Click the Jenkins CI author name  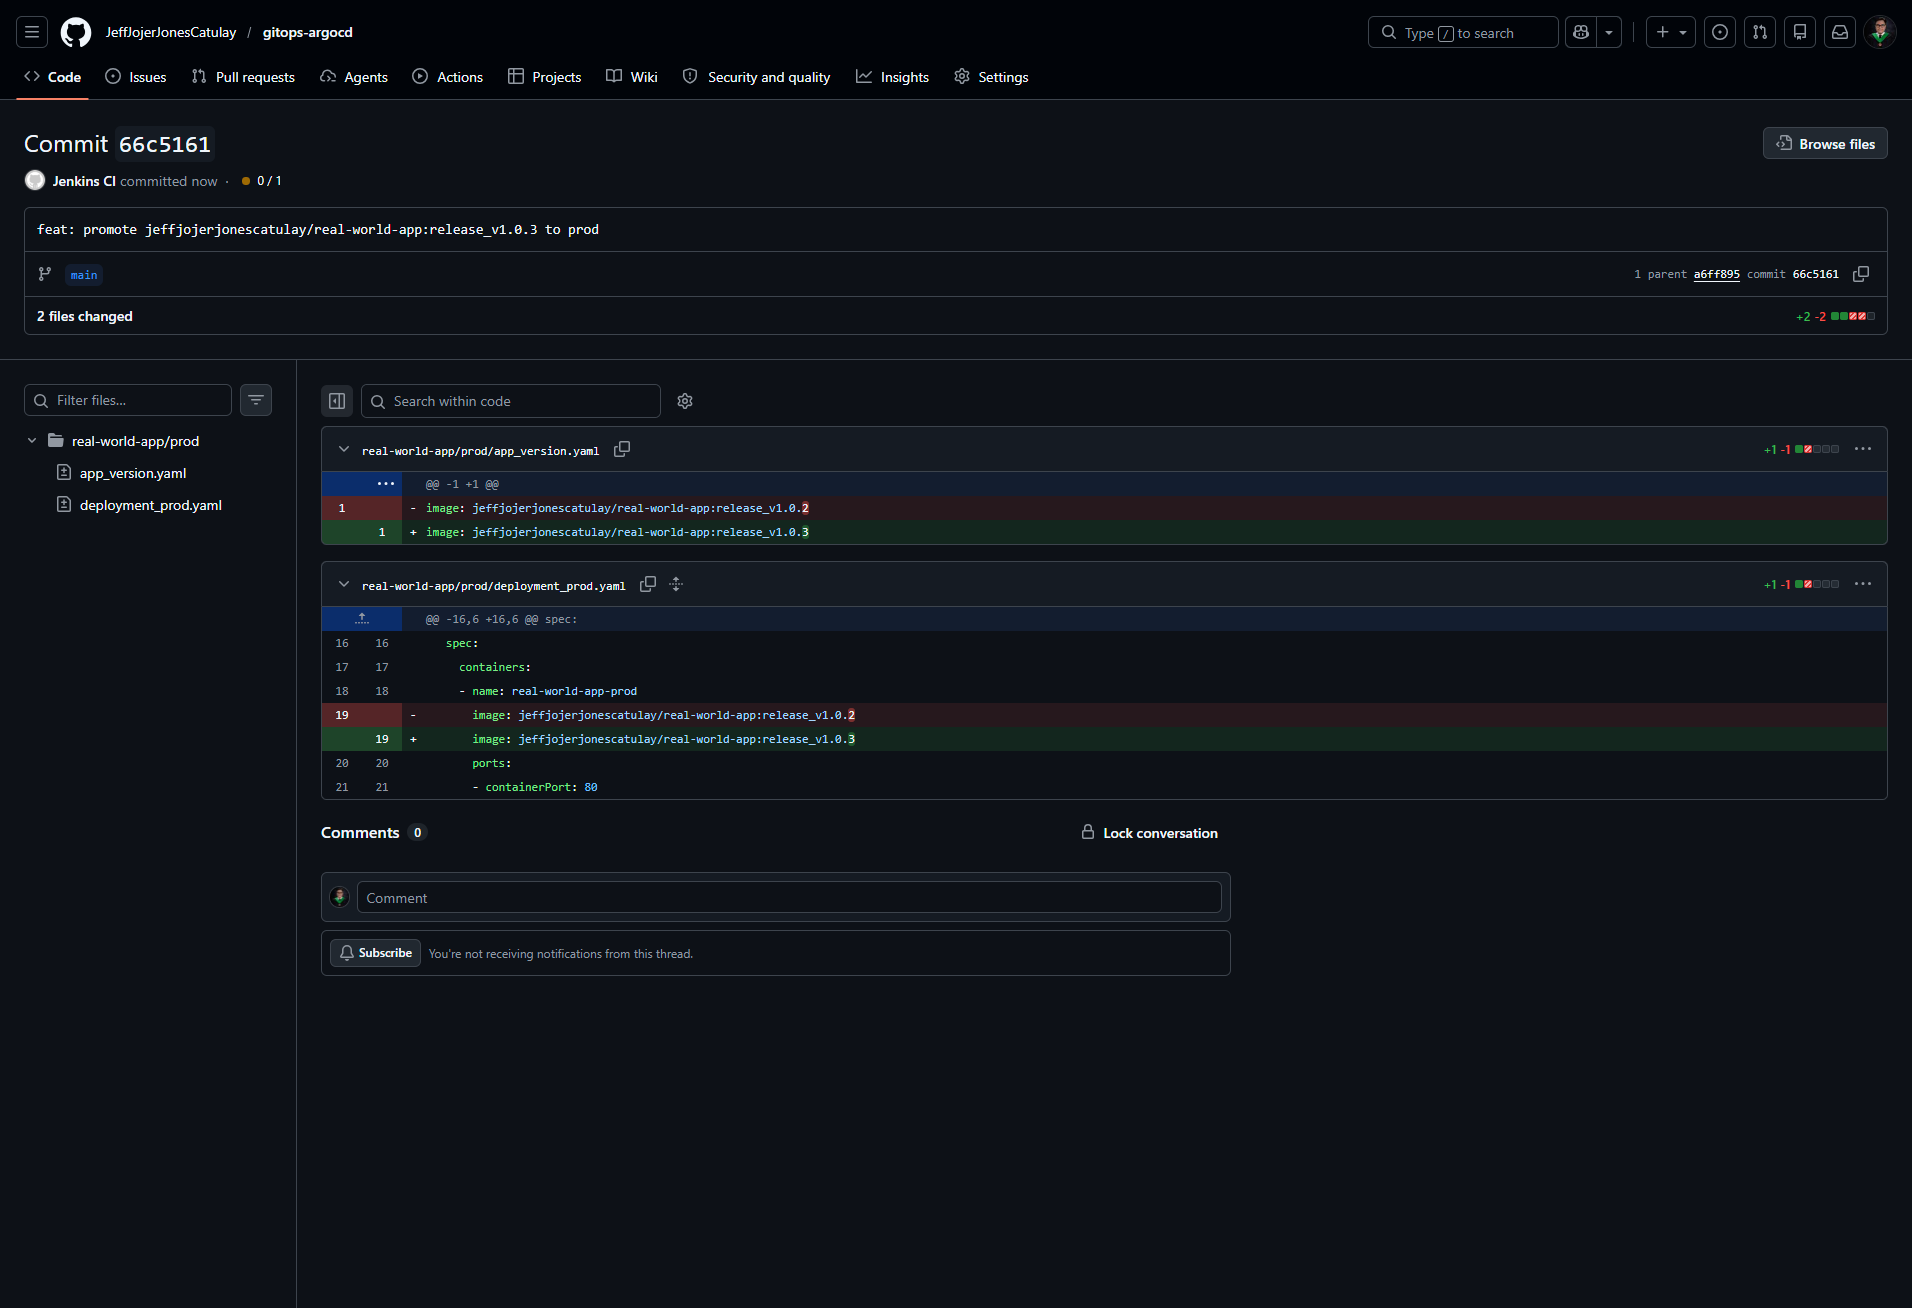(x=84, y=181)
